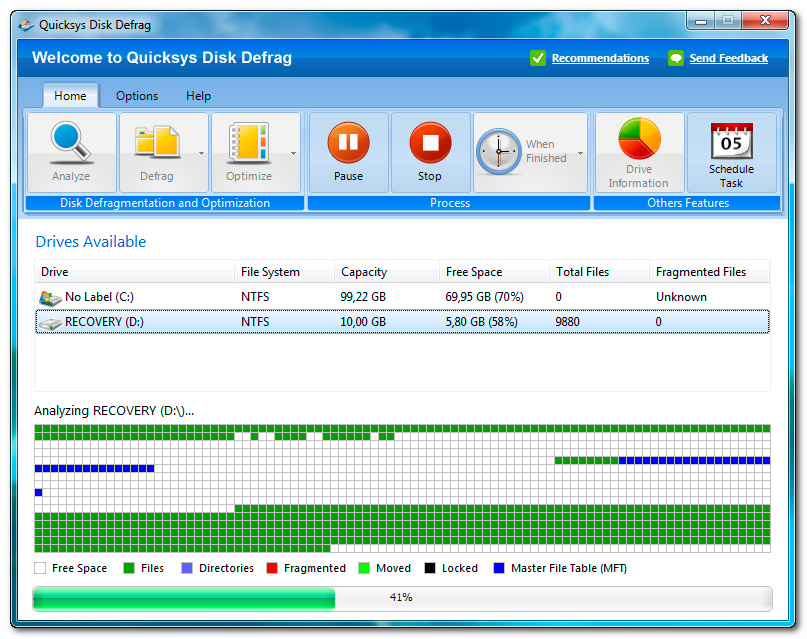Click the Analyzing RECOVERY (D:\) status text
This screenshot has height=639, width=807.
[114, 411]
